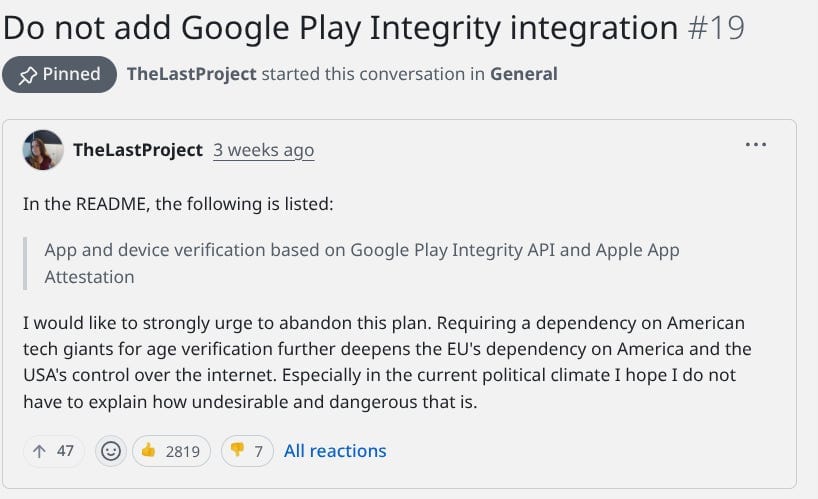
Task: Click the 'Do not add Google Play Integrity' title
Action: (x=340, y=28)
